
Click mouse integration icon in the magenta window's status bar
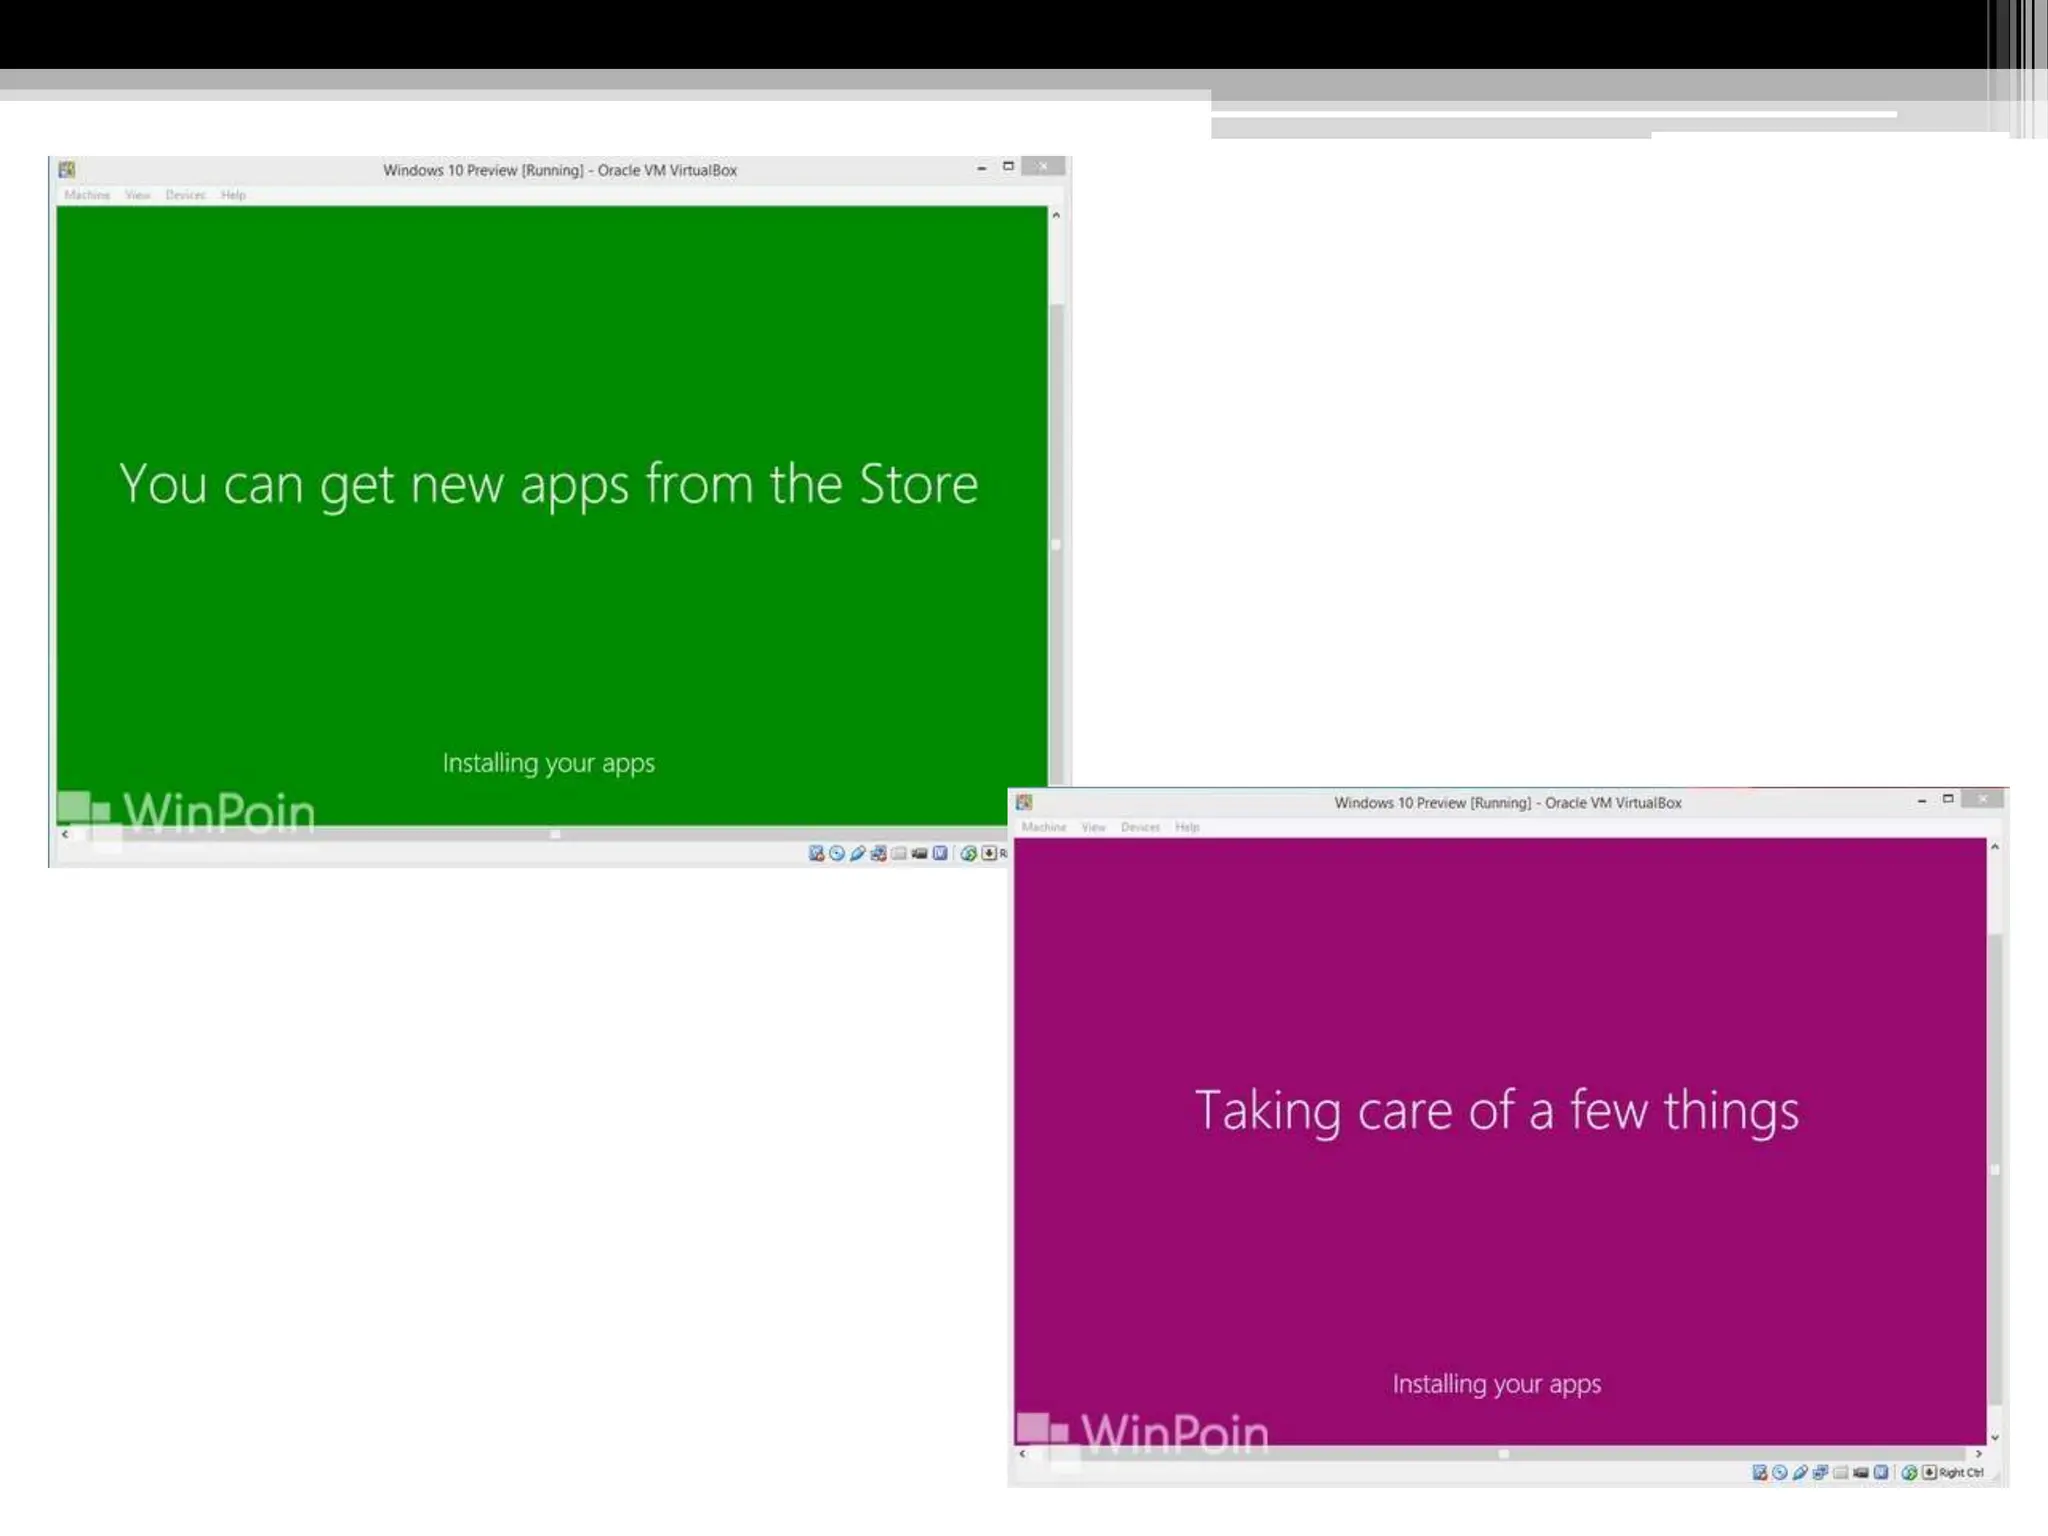(x=1909, y=1472)
